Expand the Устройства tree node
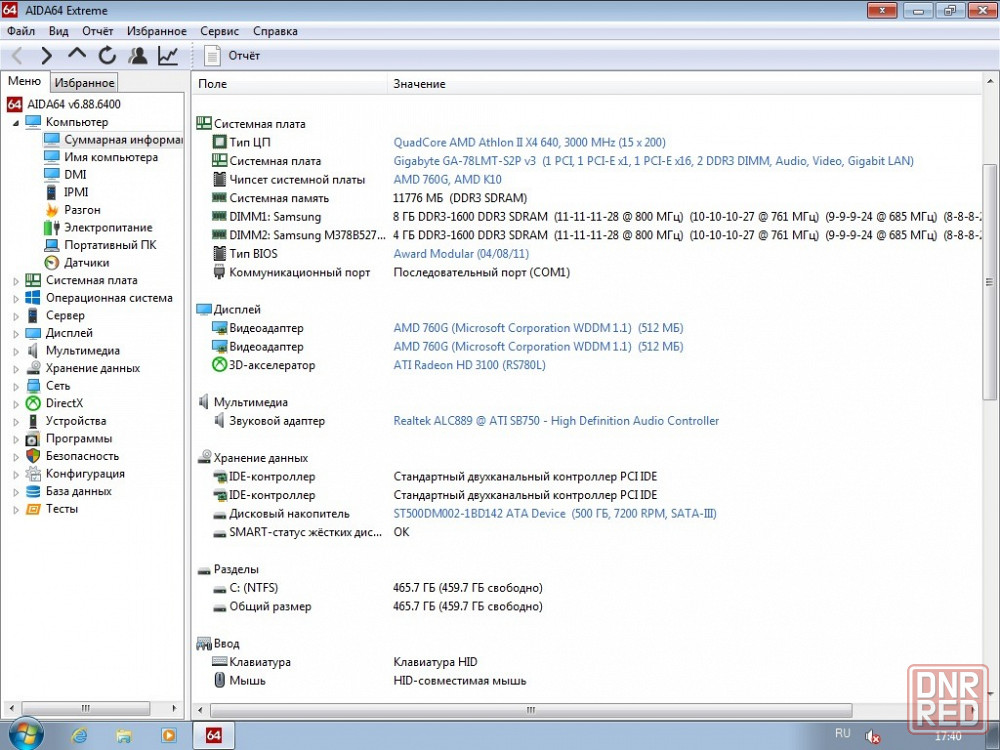Viewport: 1000px width, 750px height. click(16, 422)
